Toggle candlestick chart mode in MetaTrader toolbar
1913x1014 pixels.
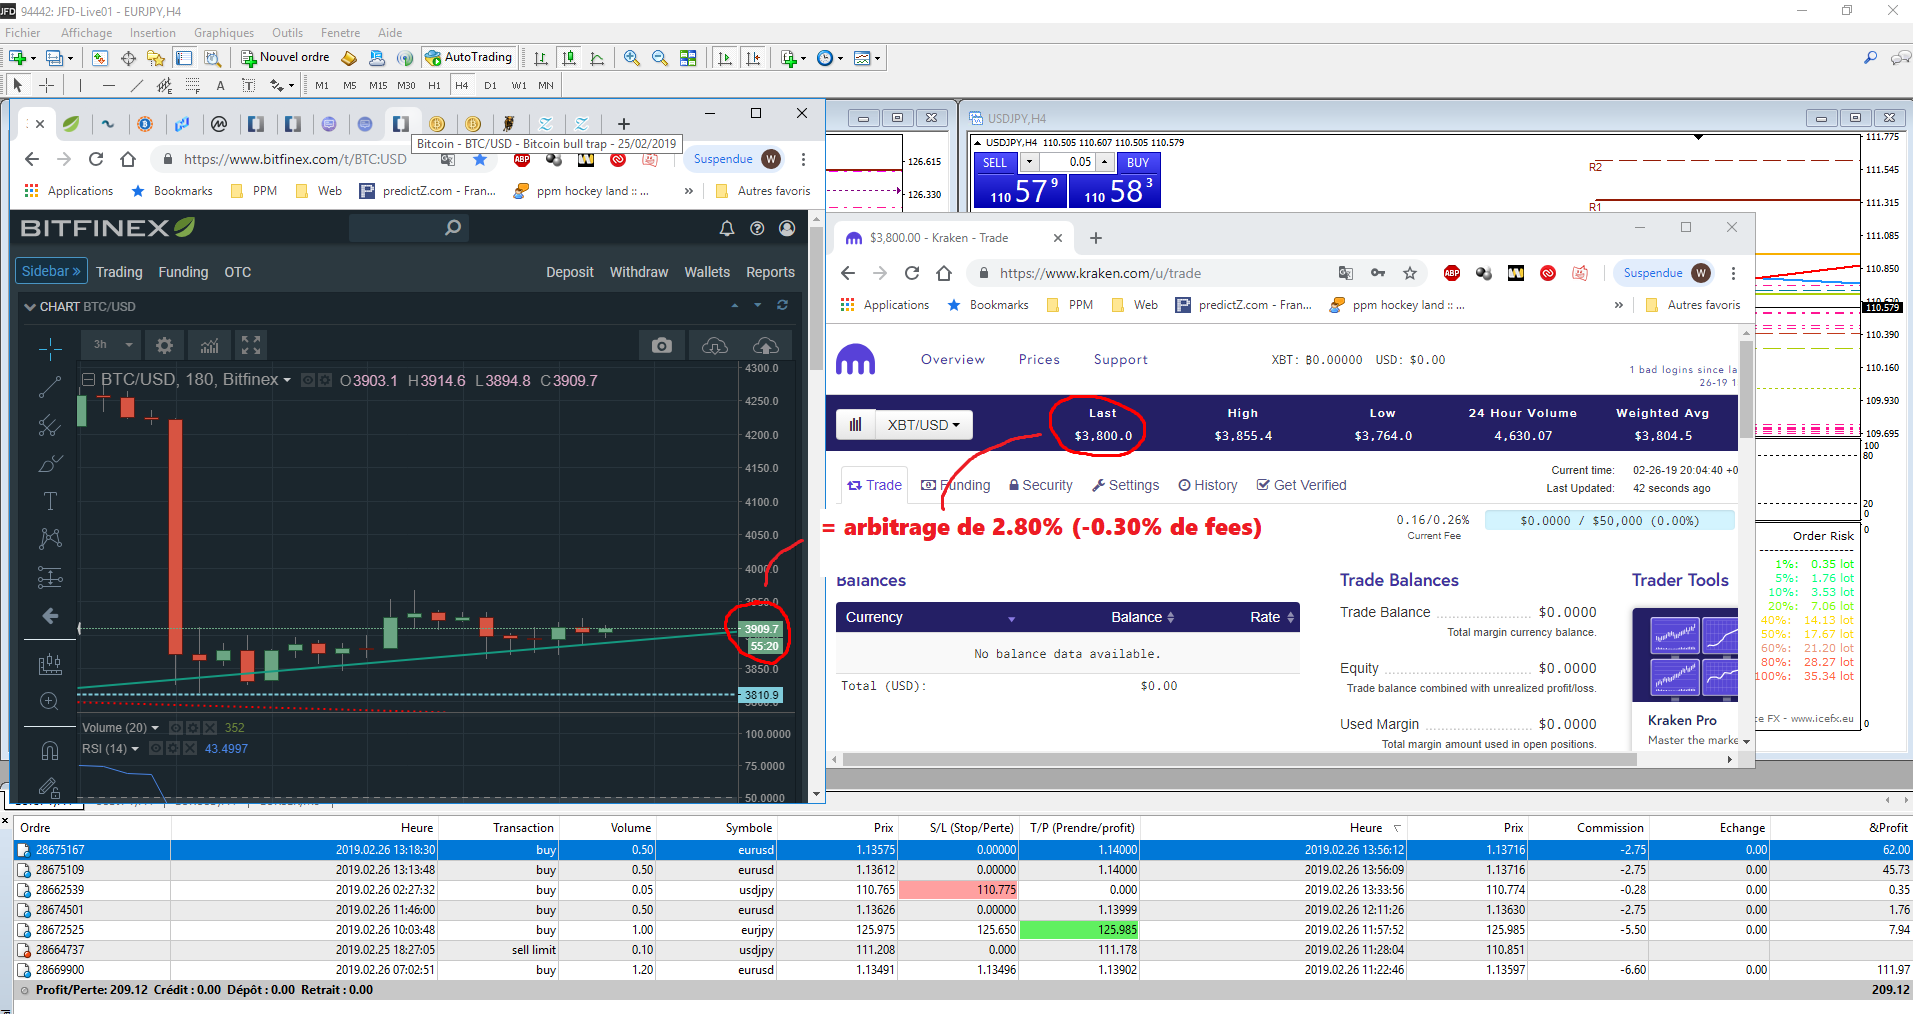pos(569,58)
